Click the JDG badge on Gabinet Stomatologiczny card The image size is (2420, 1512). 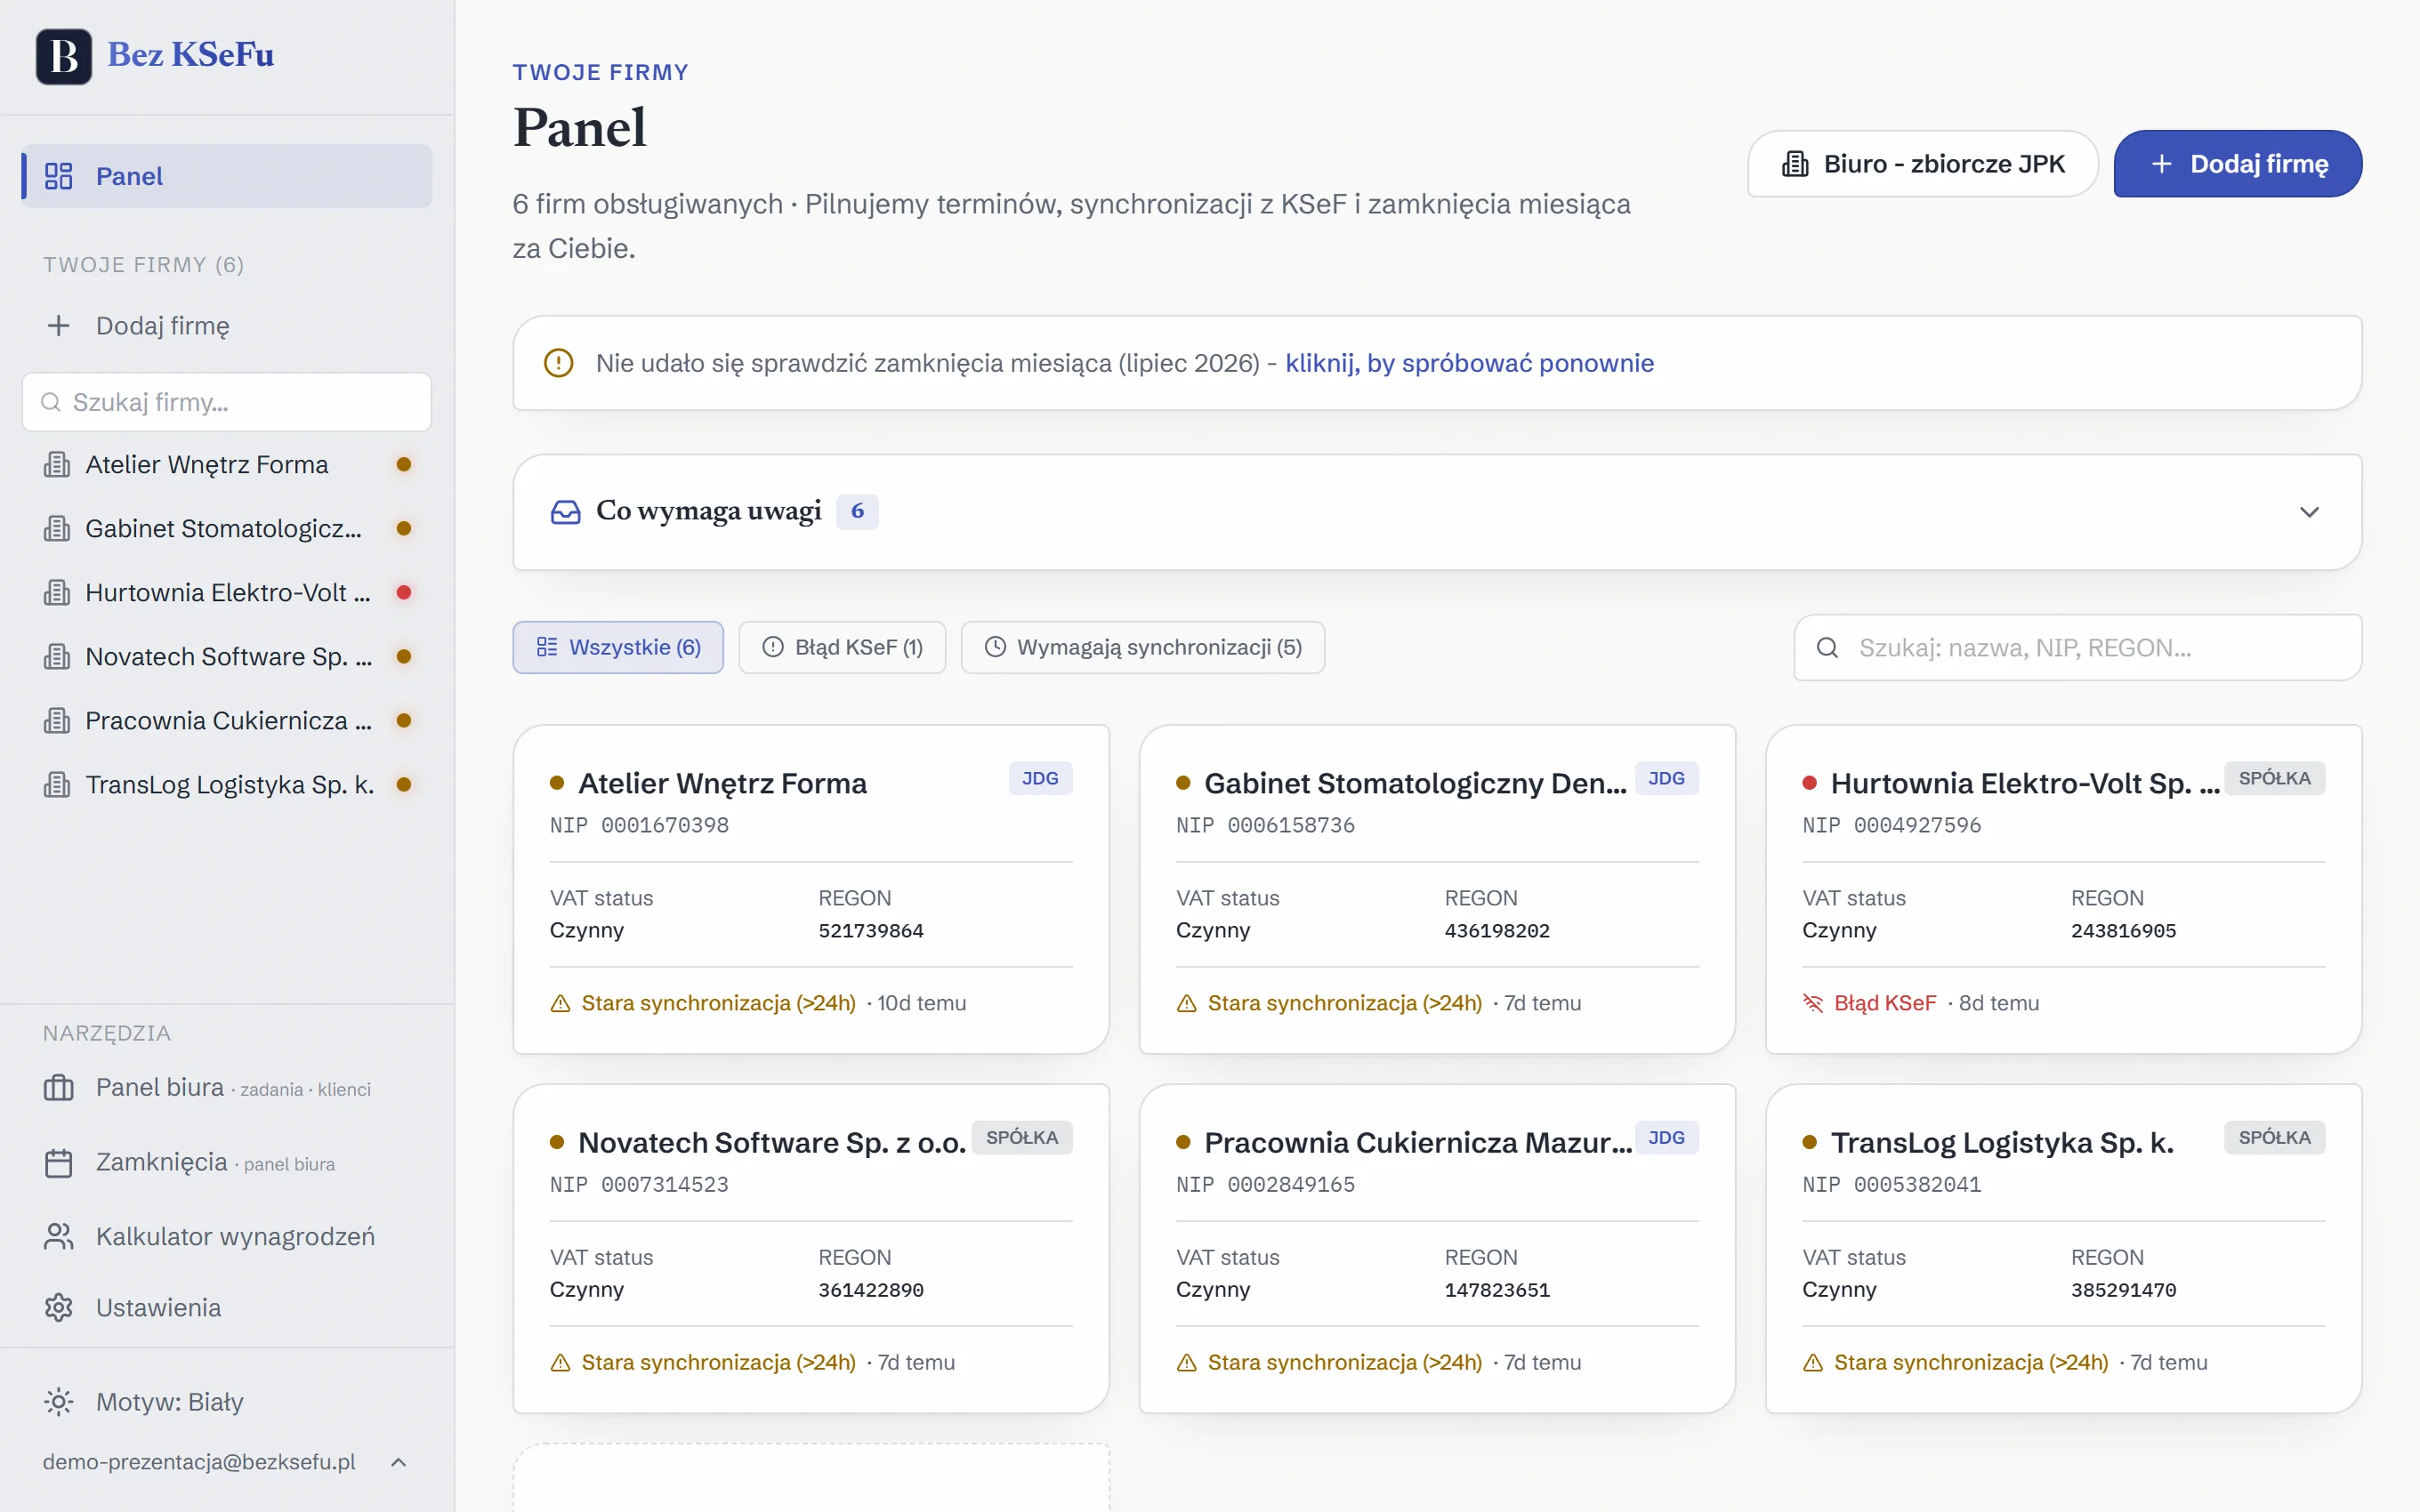coord(1666,779)
